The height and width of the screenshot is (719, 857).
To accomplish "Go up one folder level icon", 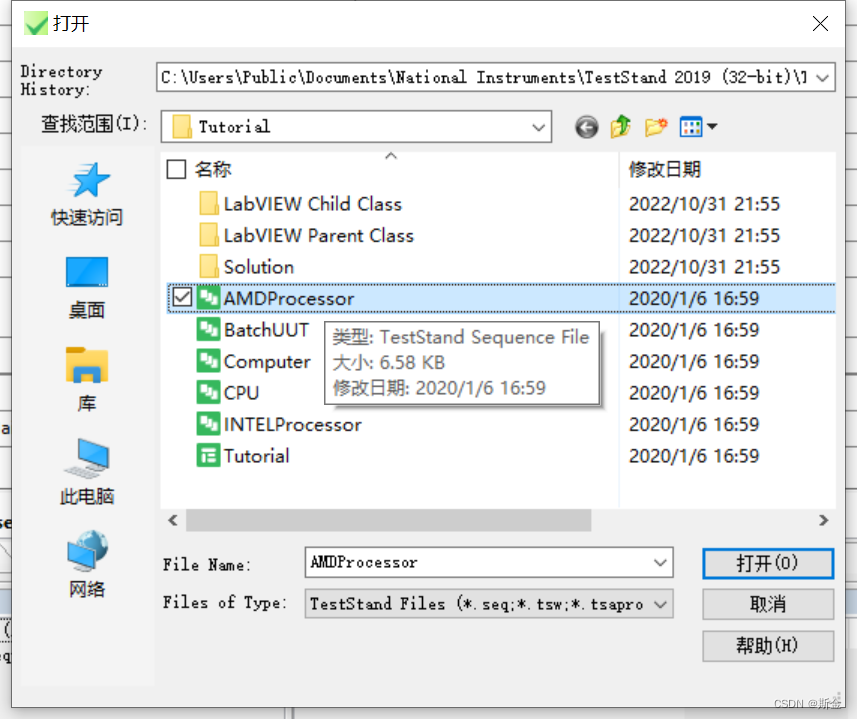I will tap(621, 127).
